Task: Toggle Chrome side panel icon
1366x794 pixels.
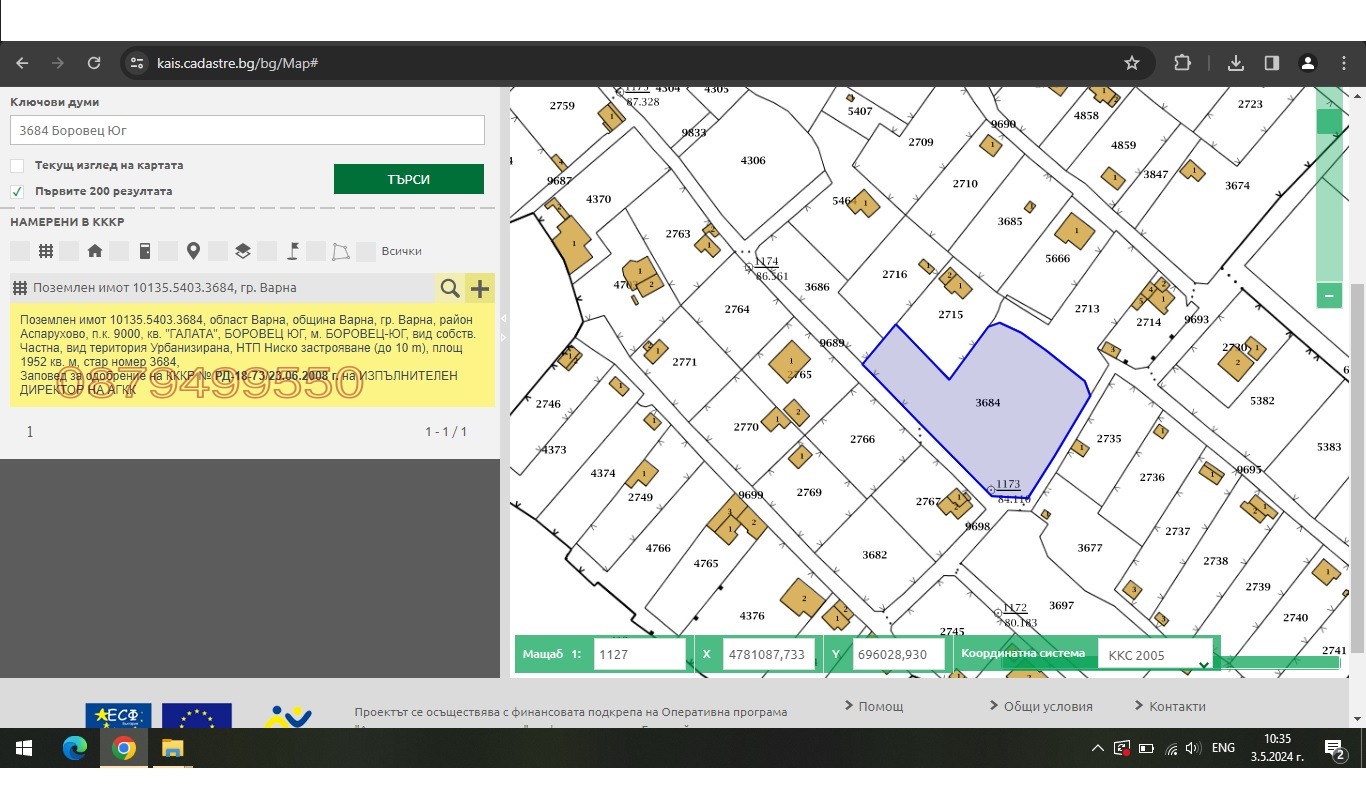Action: [x=1272, y=63]
